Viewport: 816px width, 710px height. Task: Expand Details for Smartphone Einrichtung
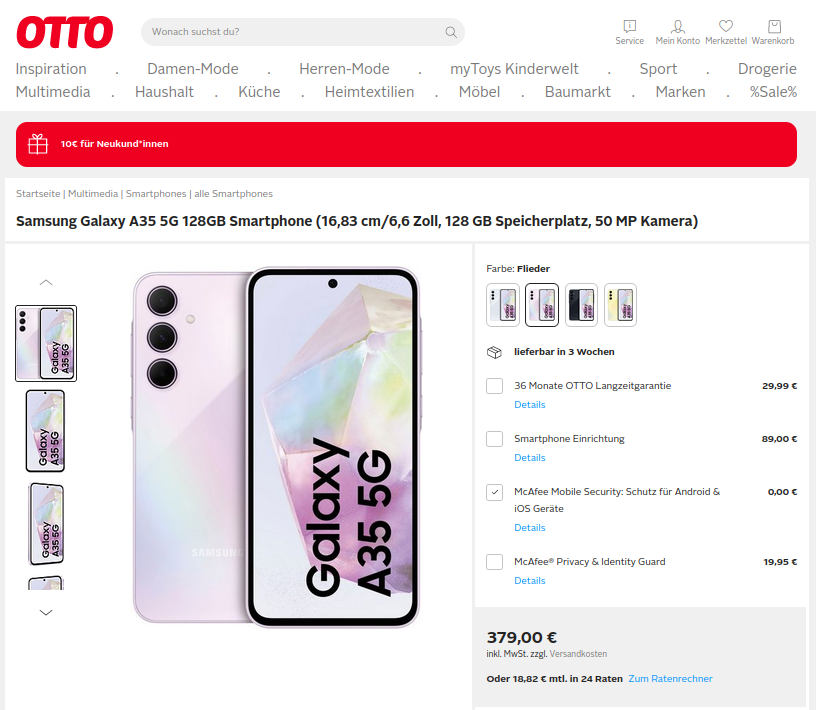pos(529,458)
